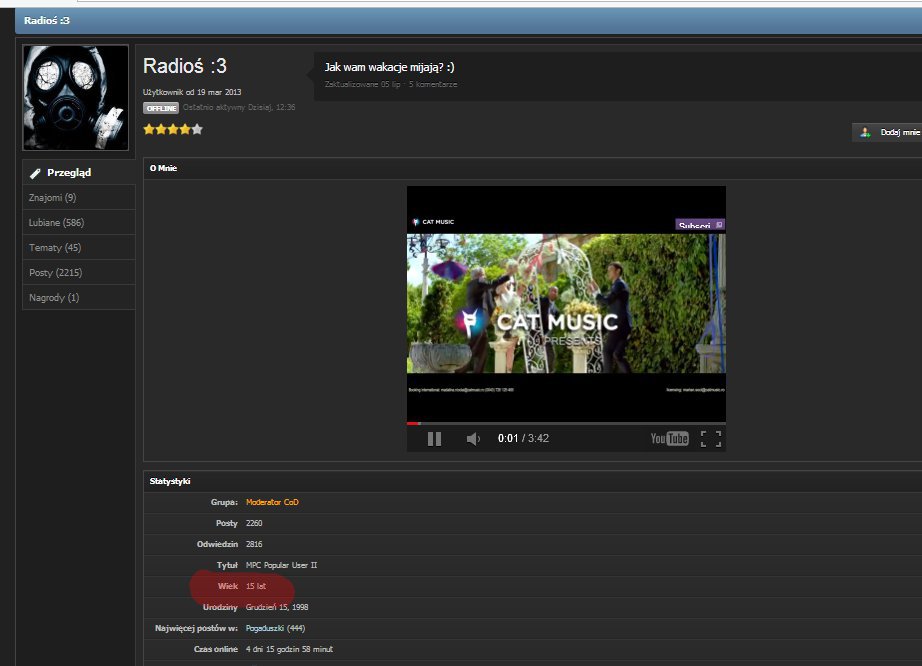Image resolution: width=922 pixels, height=666 pixels.
Task: Click the online time 4 dni 15 godzin
Action: pyautogui.click(x=289, y=649)
